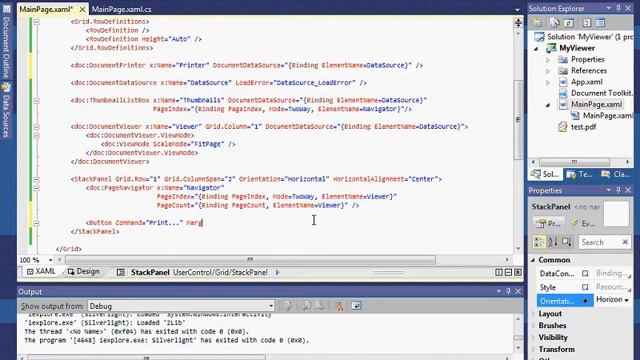Open the editor tab list dropdown

(x=517, y=9)
